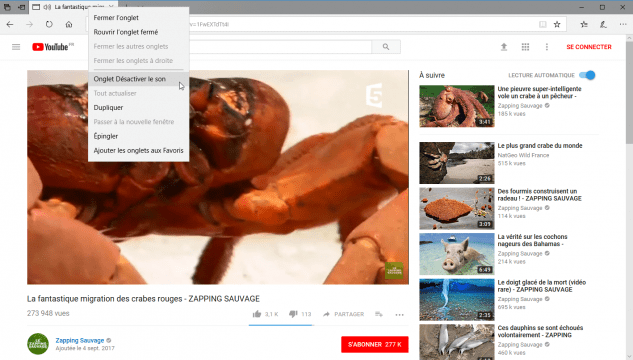Image resolution: width=633 pixels, height=360 pixels.
Task: Open the Le plus grand crabe thumbnail
Action: pyautogui.click(x=457, y=163)
